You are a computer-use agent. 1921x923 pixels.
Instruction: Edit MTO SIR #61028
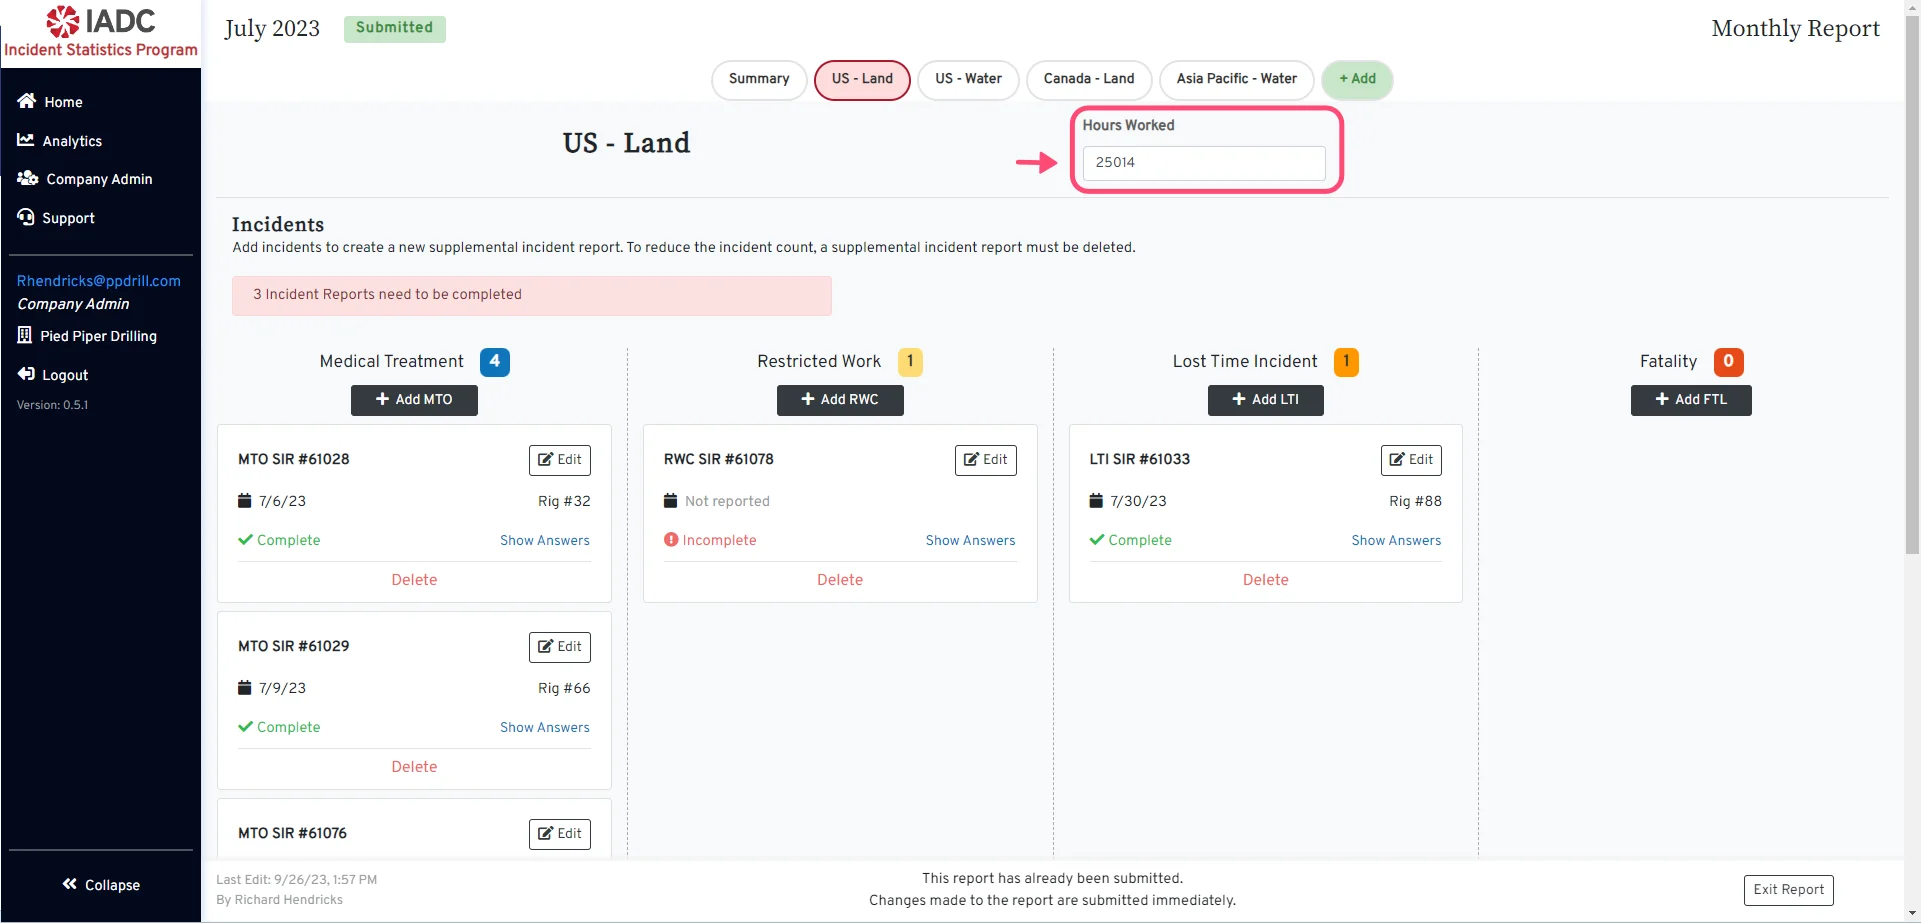(560, 460)
